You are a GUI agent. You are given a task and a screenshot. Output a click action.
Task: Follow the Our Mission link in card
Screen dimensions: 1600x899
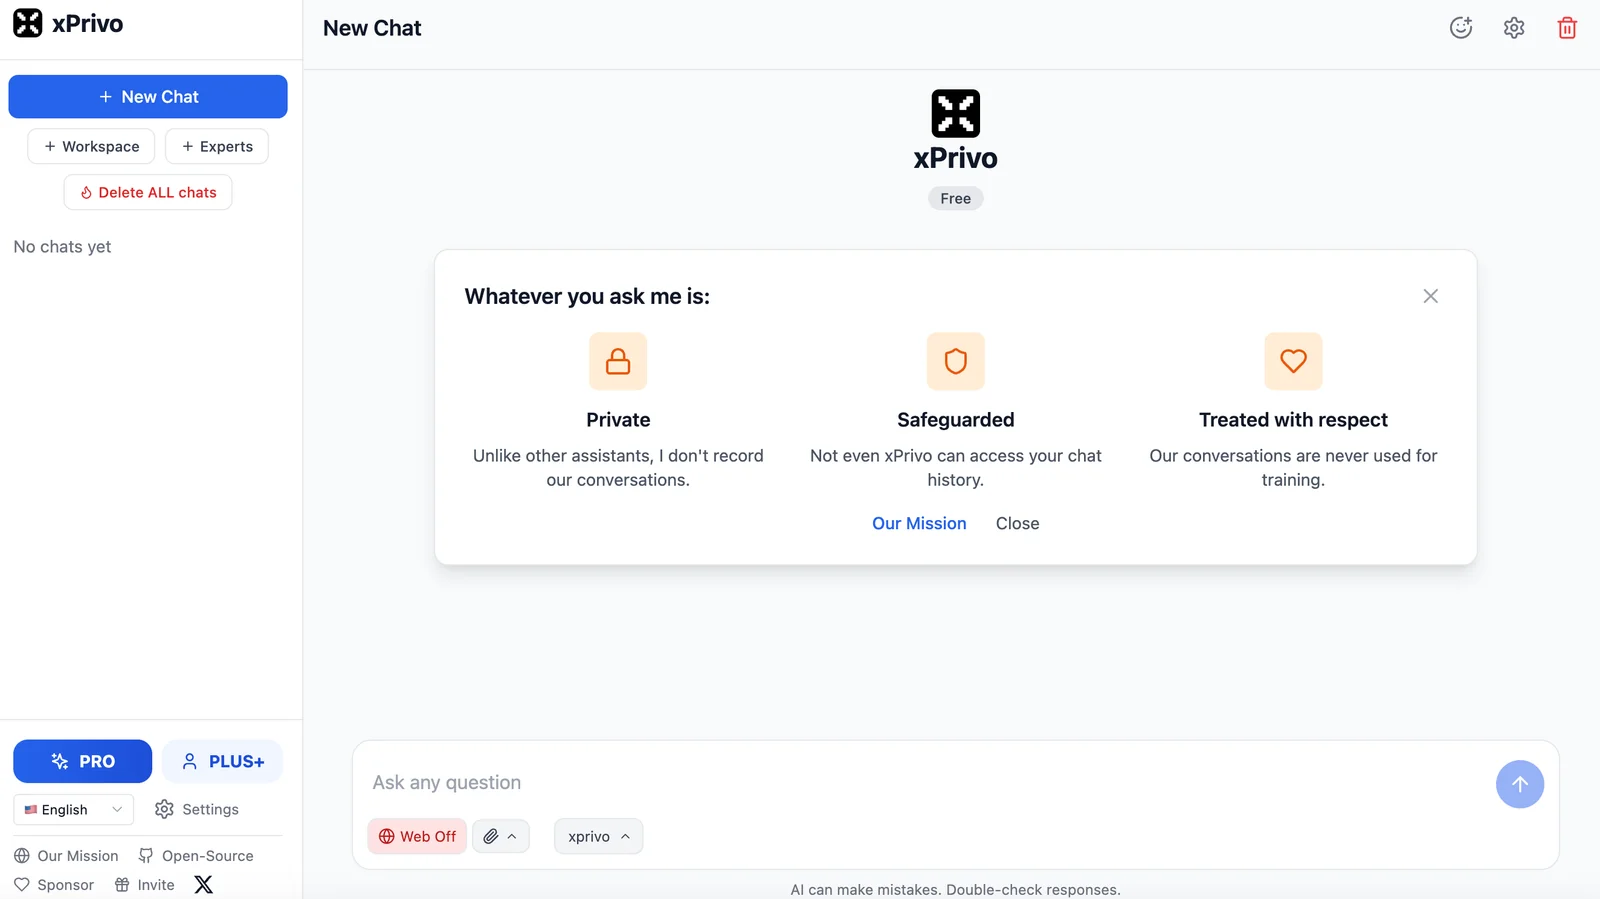pyautogui.click(x=919, y=523)
